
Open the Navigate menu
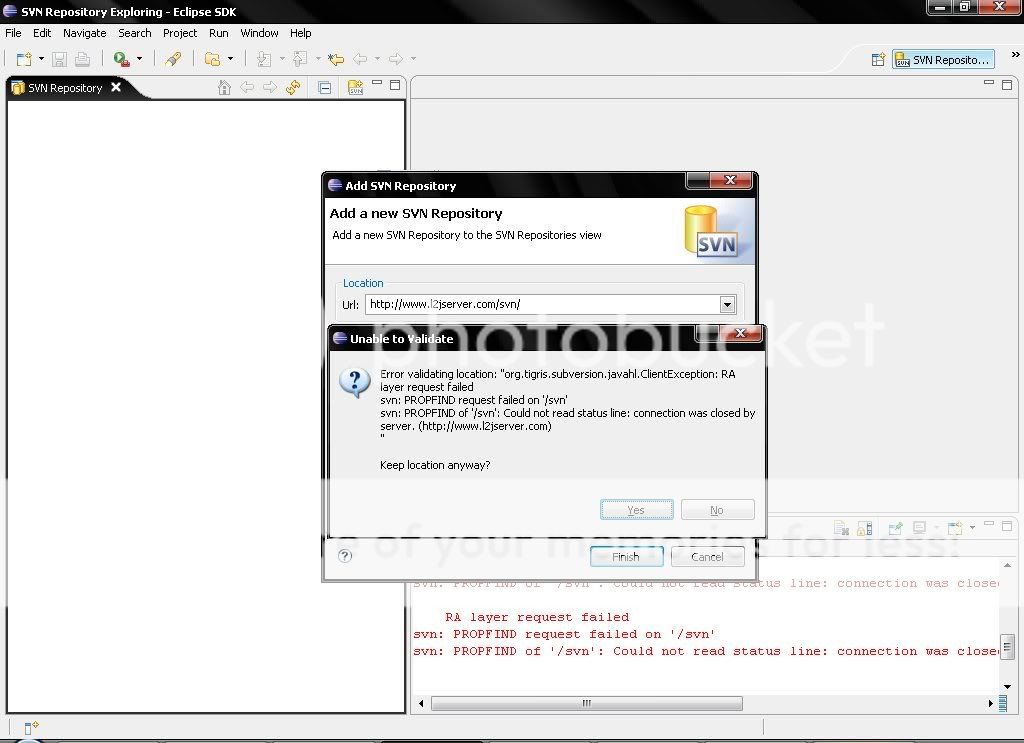point(84,33)
